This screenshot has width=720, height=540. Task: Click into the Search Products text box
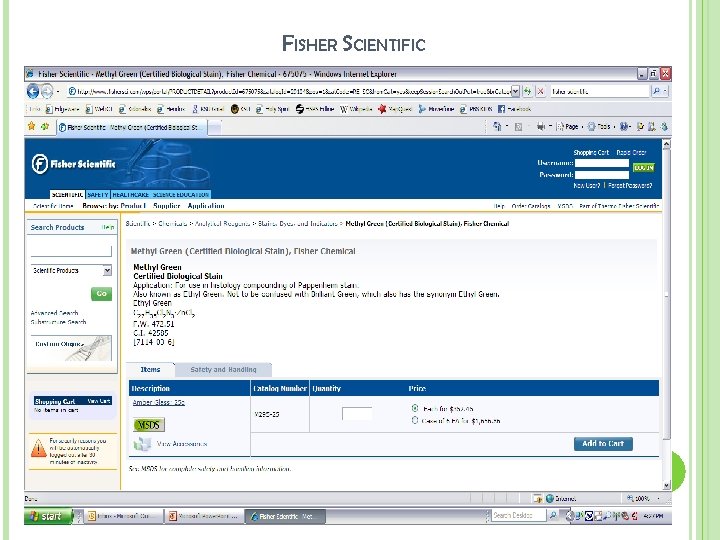[x=71, y=251]
